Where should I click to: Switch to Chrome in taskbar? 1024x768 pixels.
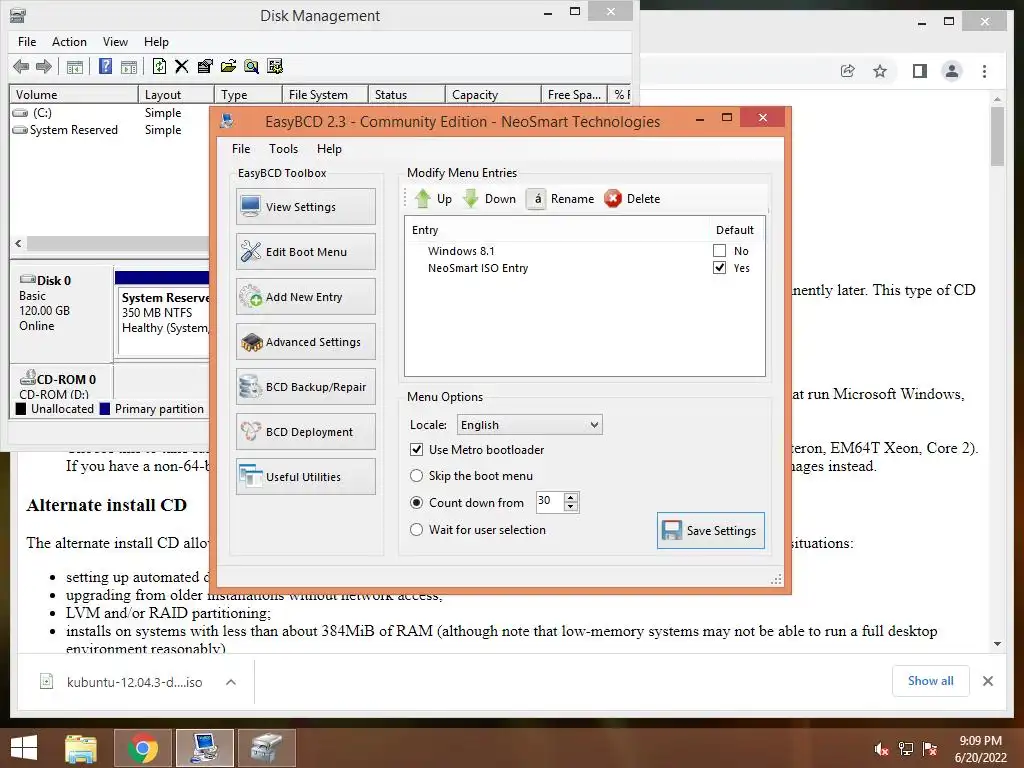tap(142, 748)
